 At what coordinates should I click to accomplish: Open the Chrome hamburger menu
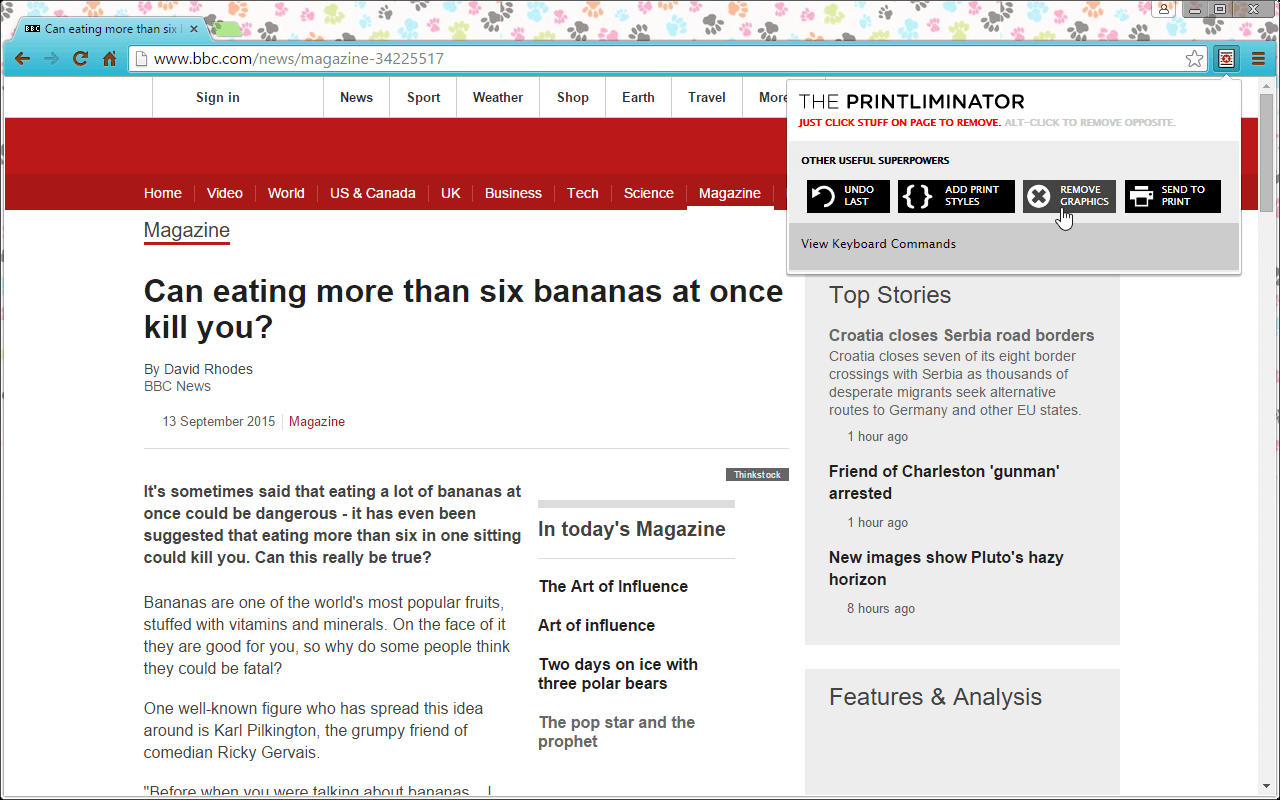pyautogui.click(x=1258, y=59)
